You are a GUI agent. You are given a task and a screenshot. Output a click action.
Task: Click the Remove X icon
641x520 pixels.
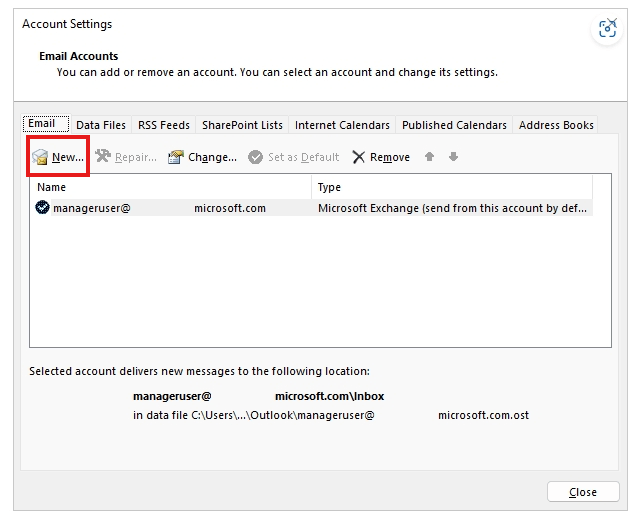pos(359,157)
